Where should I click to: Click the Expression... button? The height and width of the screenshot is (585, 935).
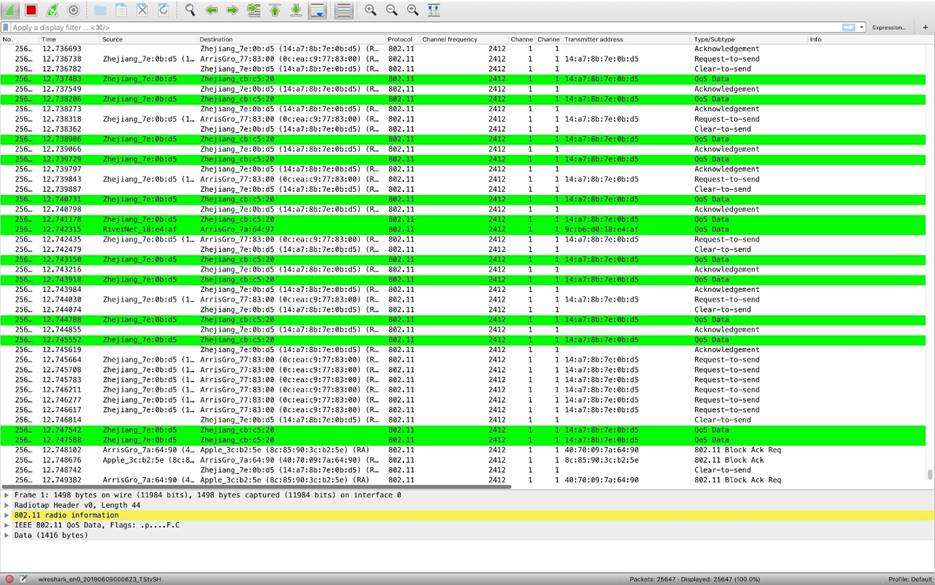pyautogui.click(x=889, y=27)
